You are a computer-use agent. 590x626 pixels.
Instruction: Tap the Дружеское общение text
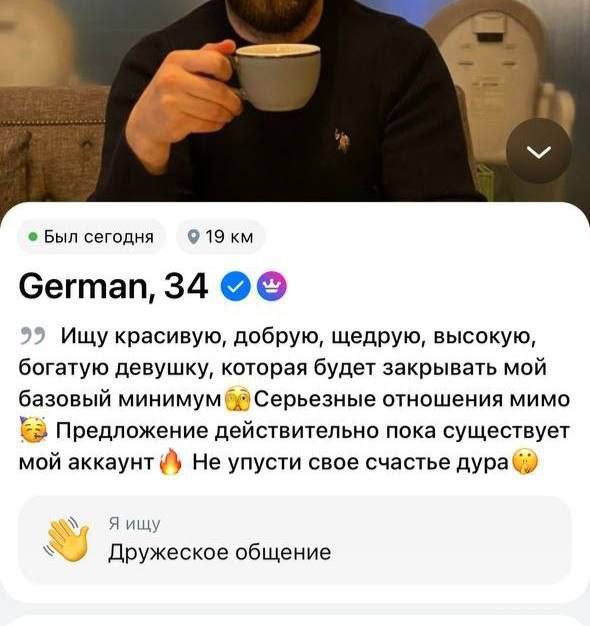coord(220,553)
